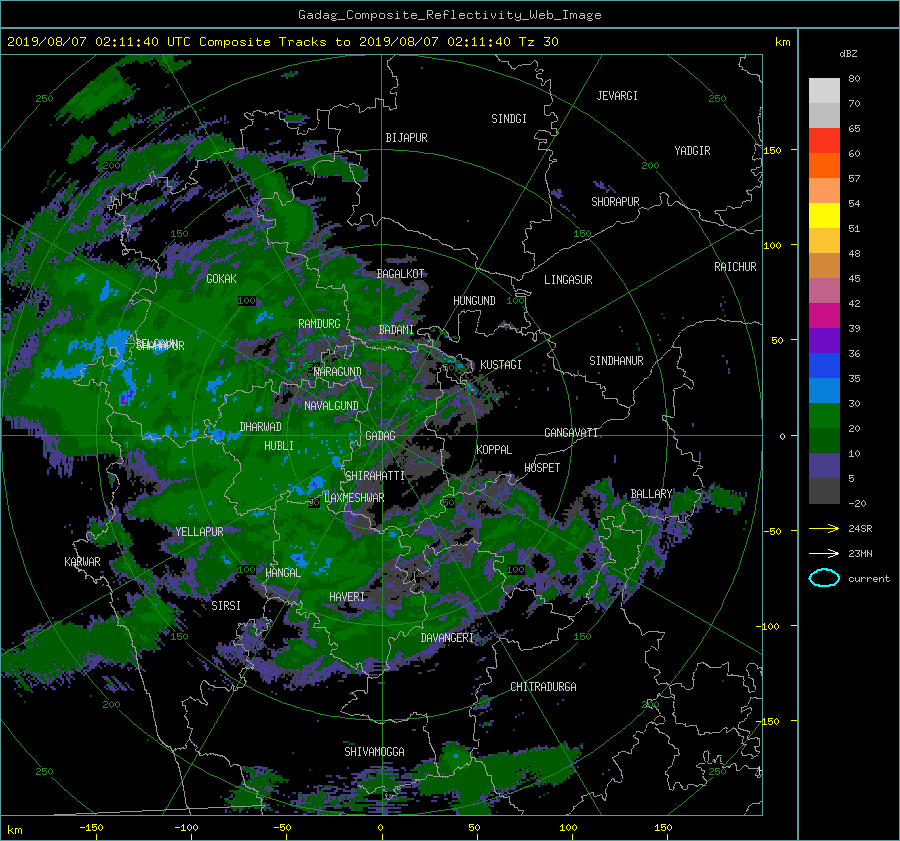Click the SIRSI city label

coord(226,606)
